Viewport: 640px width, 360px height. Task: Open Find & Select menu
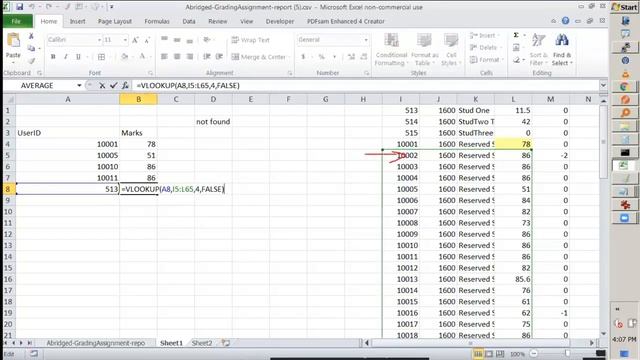[x=562, y=50]
